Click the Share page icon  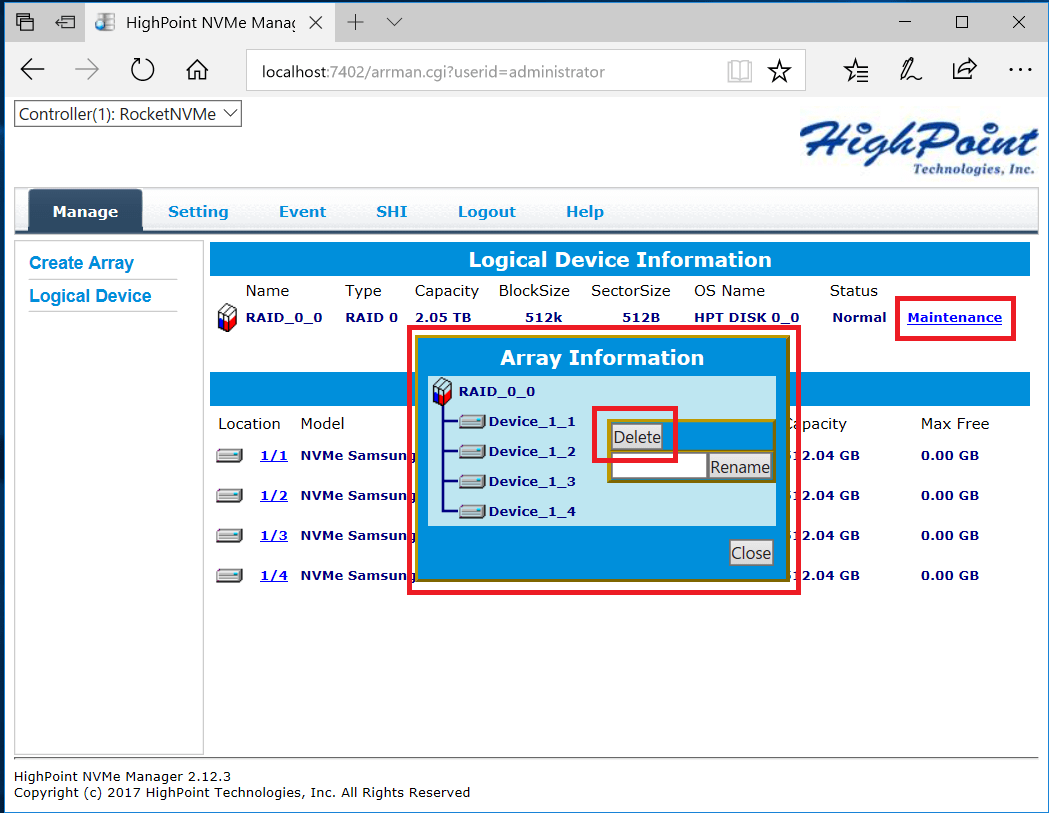(964, 70)
